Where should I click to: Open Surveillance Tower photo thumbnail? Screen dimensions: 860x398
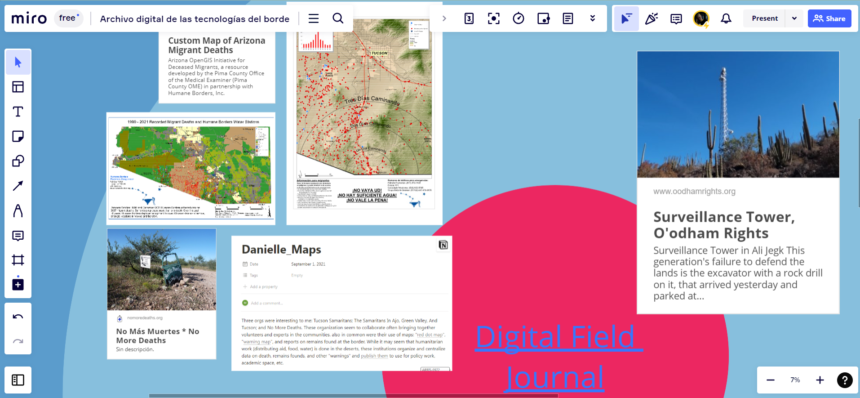pos(738,115)
